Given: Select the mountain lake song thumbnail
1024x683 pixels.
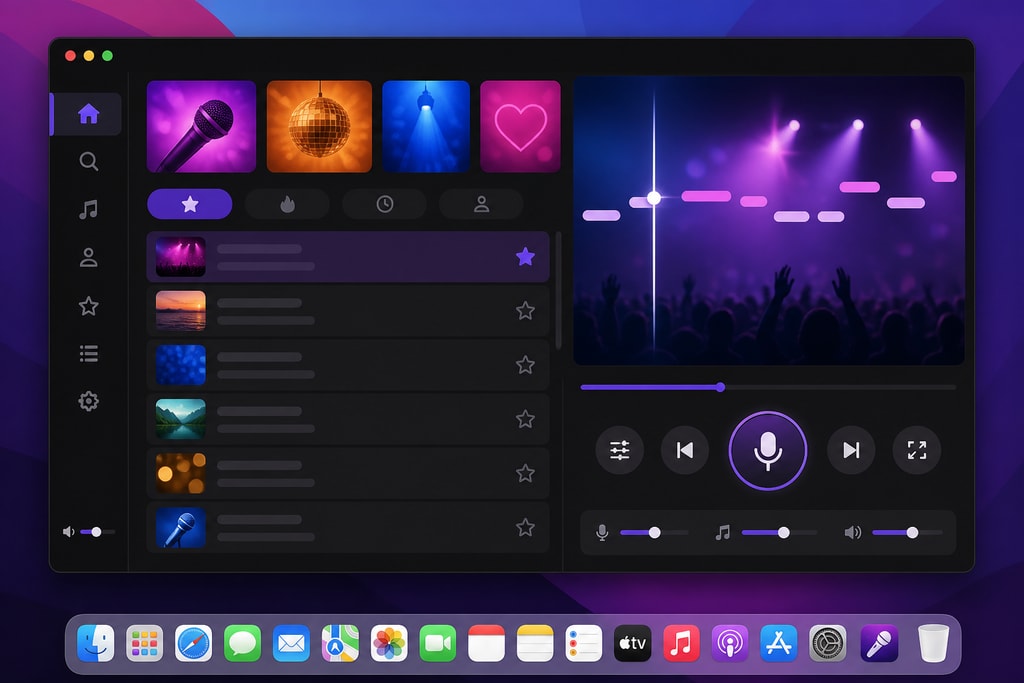Looking at the screenshot, I should (181, 419).
